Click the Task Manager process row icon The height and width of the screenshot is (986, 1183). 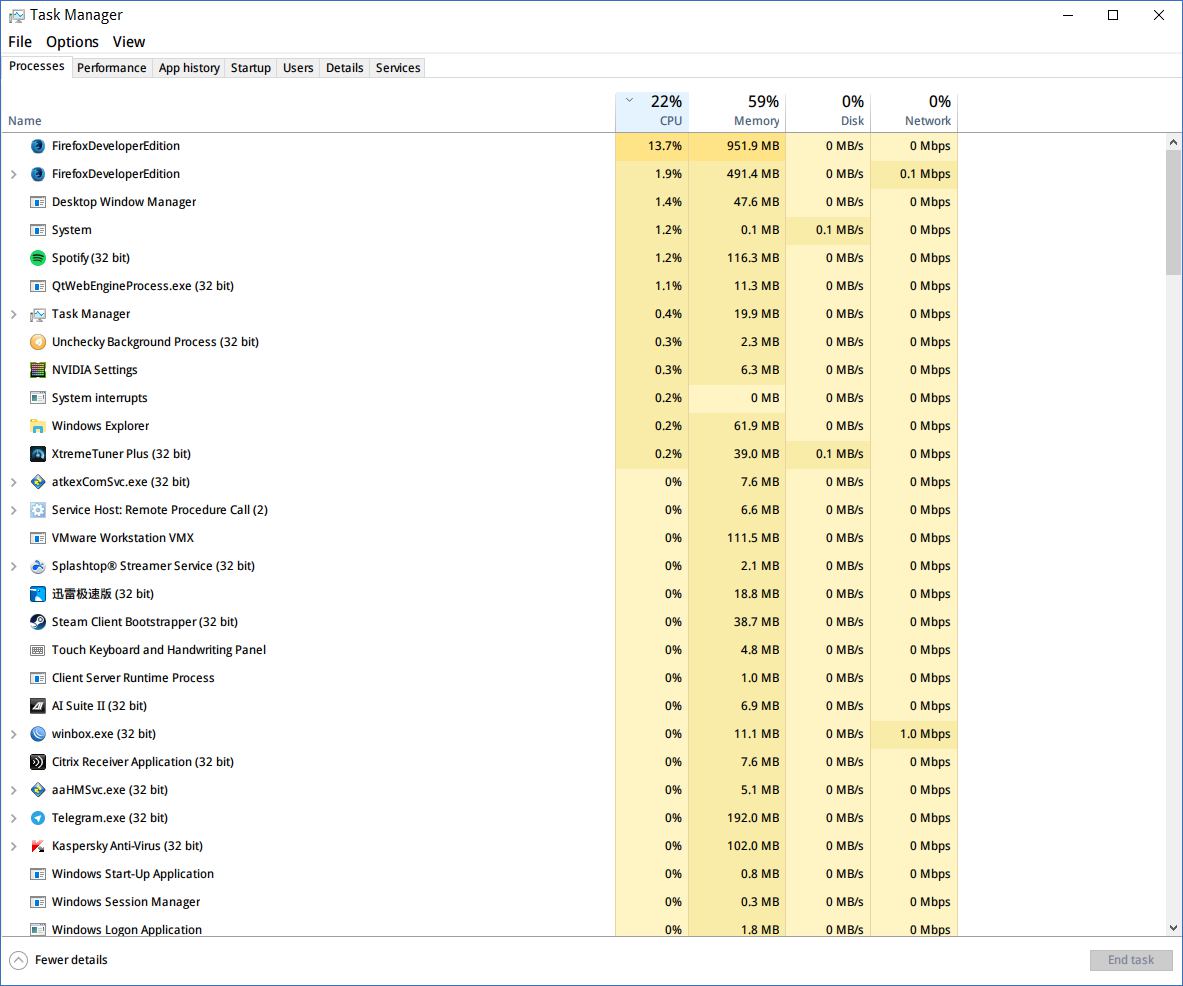point(38,314)
